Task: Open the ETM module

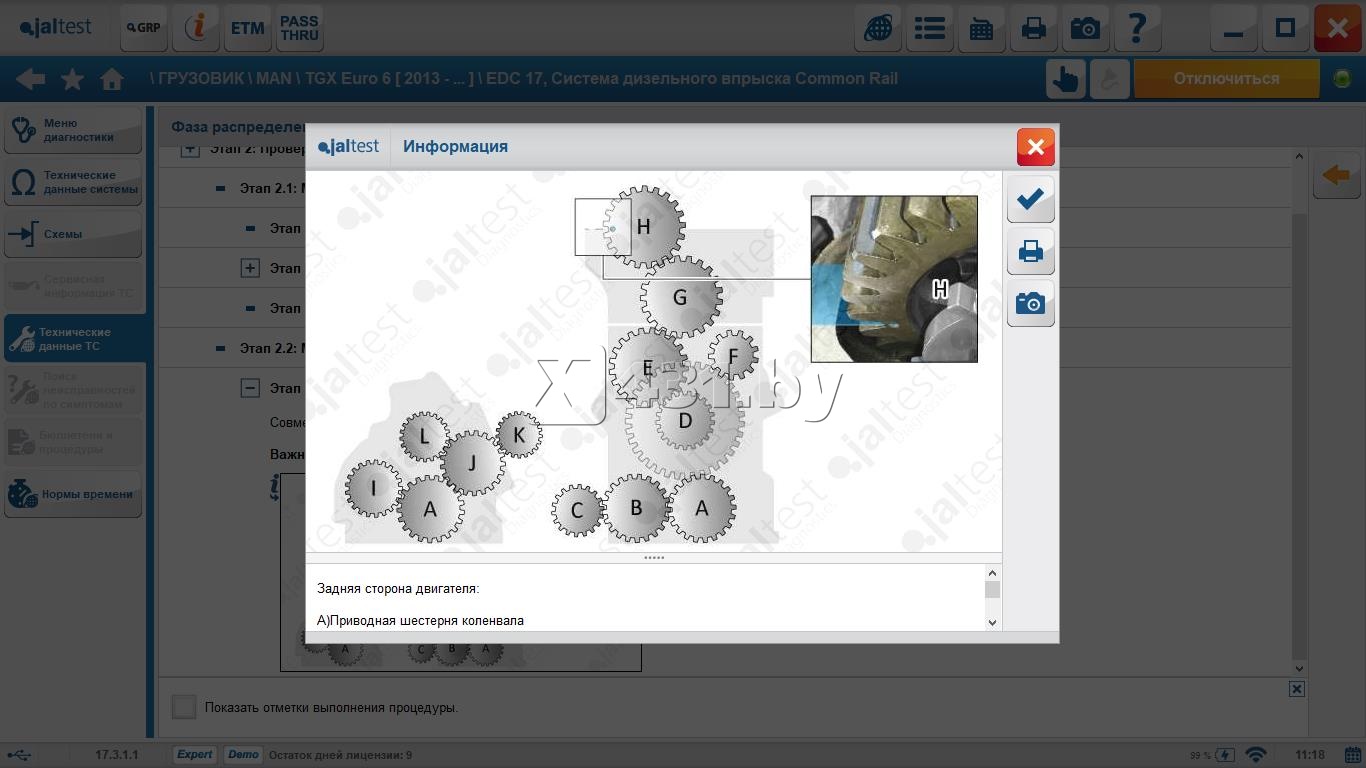Action: pos(247,28)
